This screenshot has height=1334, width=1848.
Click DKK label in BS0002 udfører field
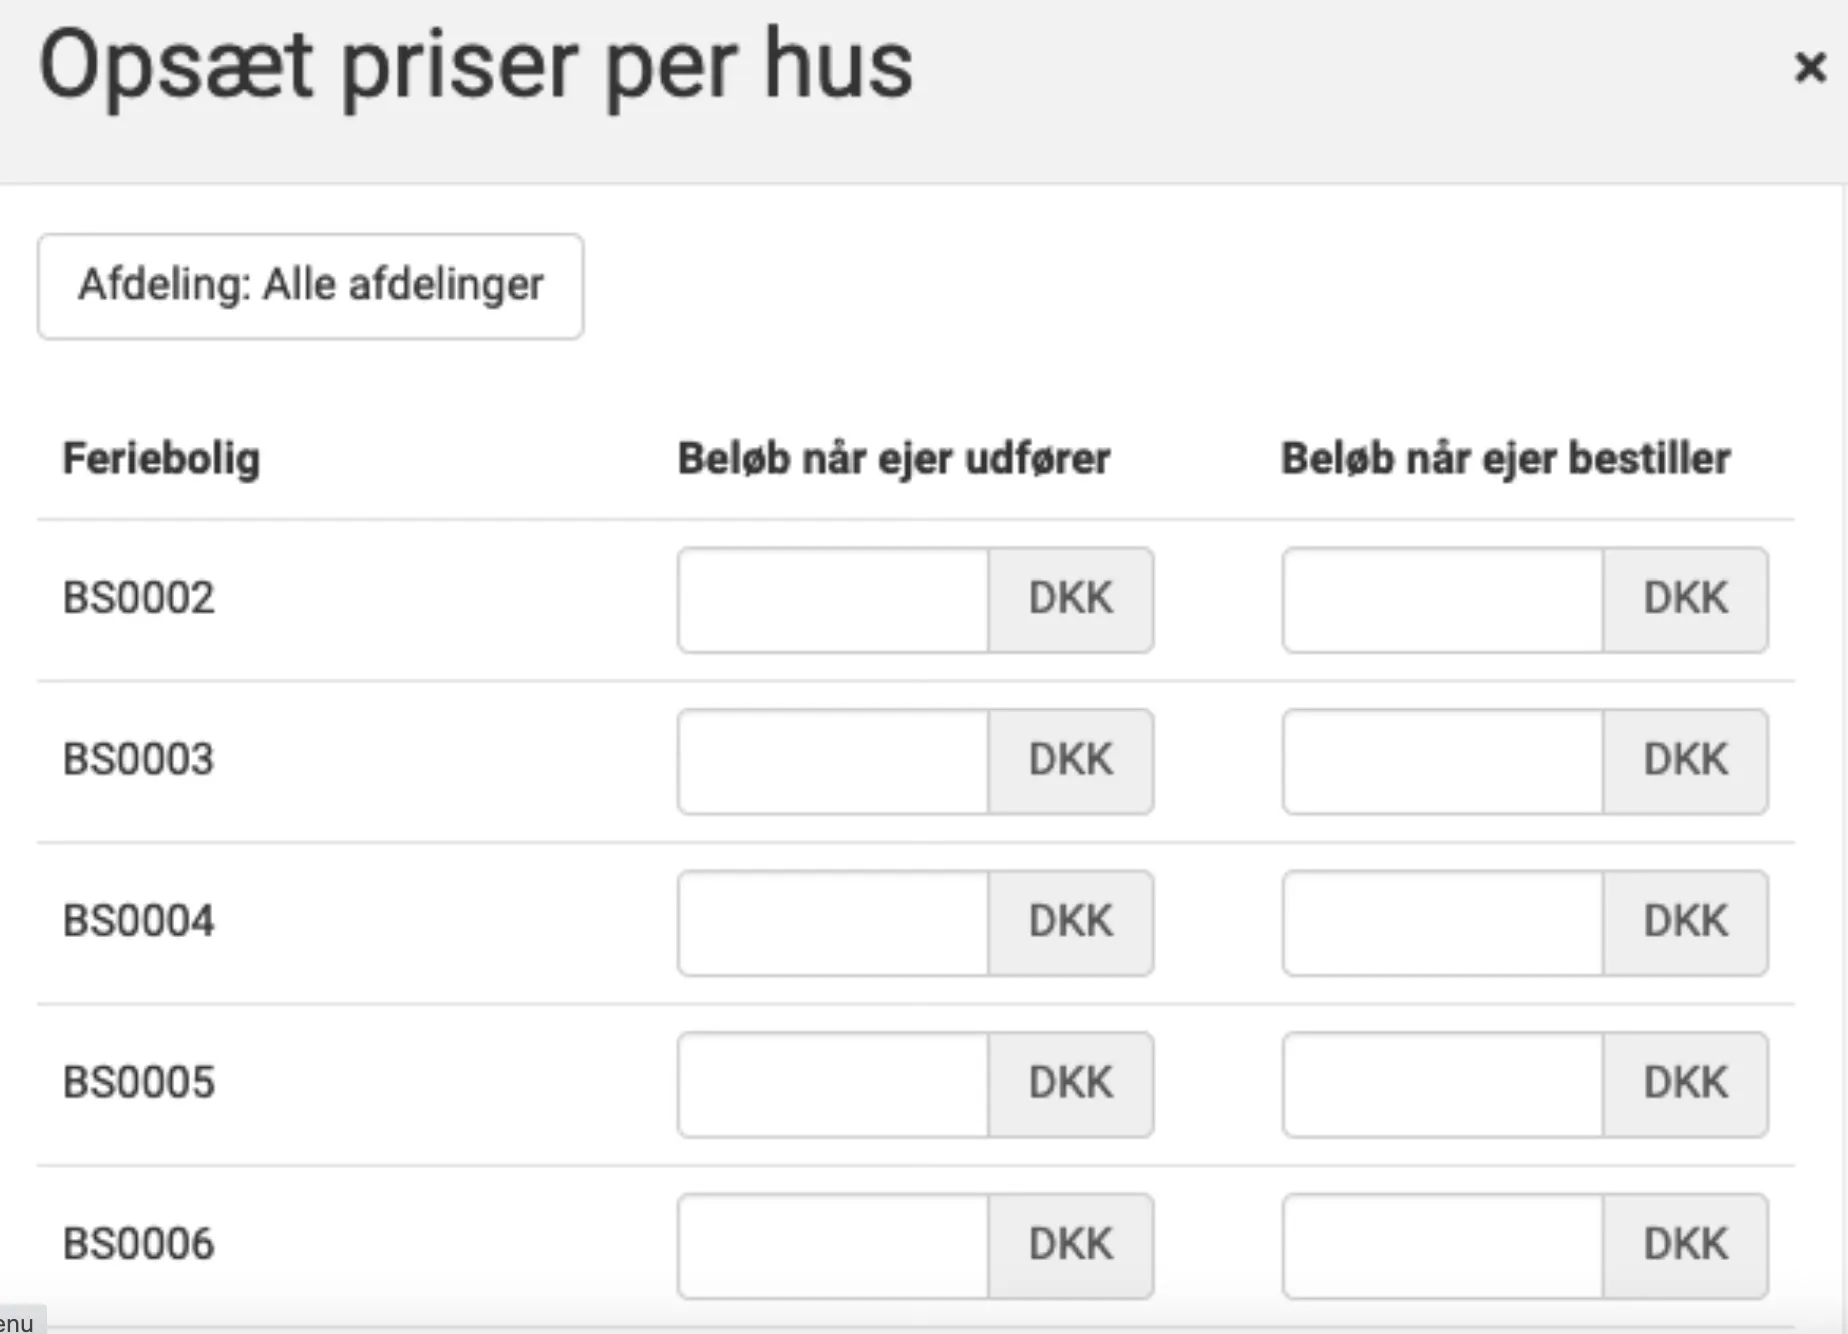pos(1070,600)
